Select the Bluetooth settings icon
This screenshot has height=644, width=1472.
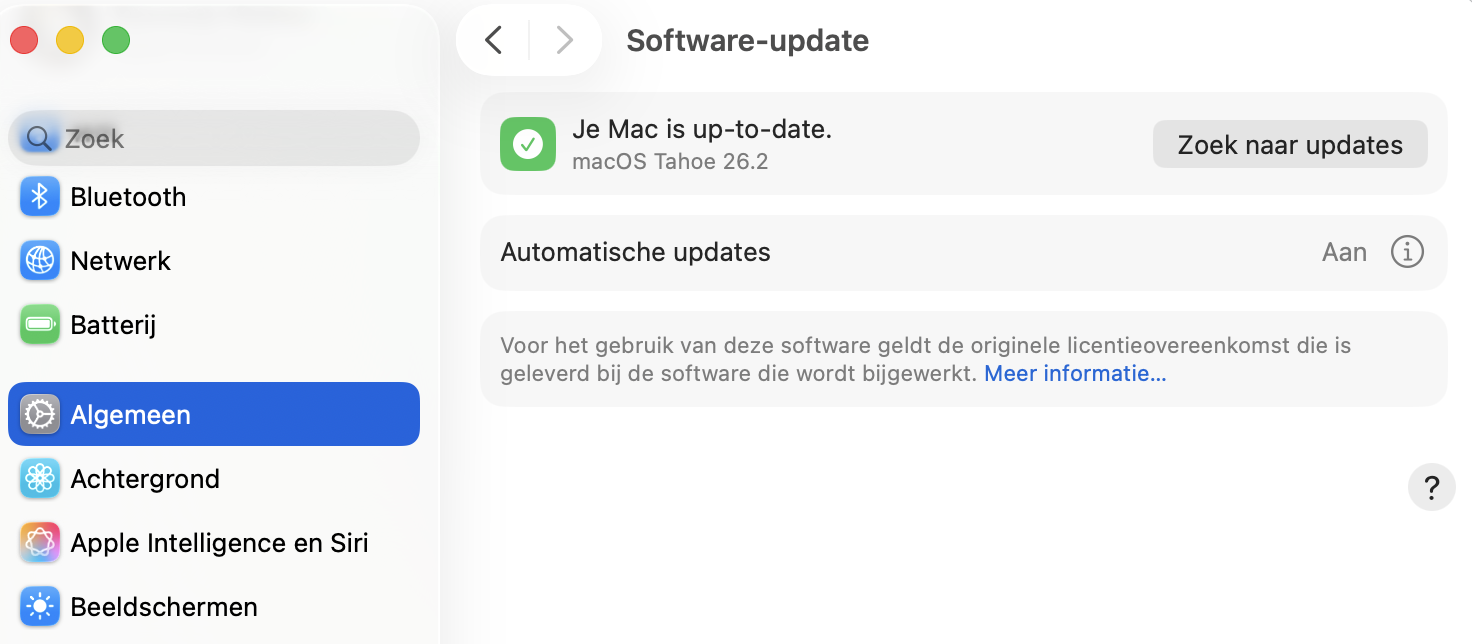[39, 196]
